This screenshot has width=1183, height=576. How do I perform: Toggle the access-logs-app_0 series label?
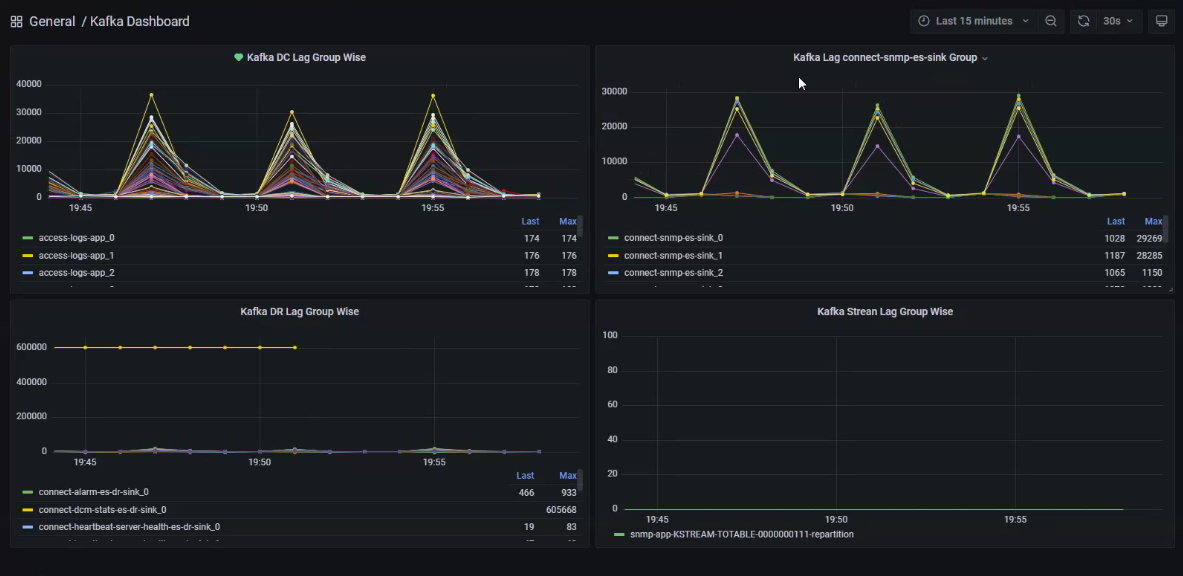76,238
